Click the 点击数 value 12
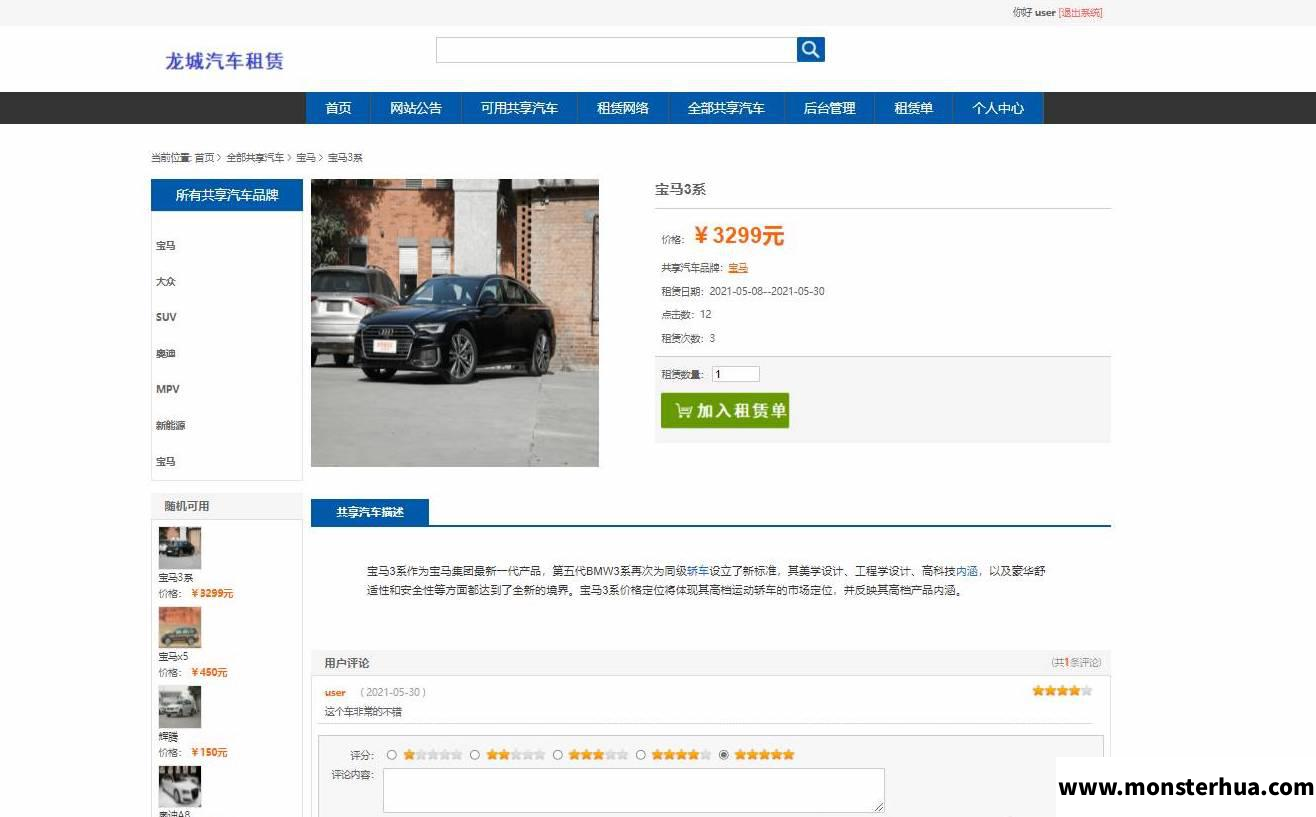 point(705,314)
